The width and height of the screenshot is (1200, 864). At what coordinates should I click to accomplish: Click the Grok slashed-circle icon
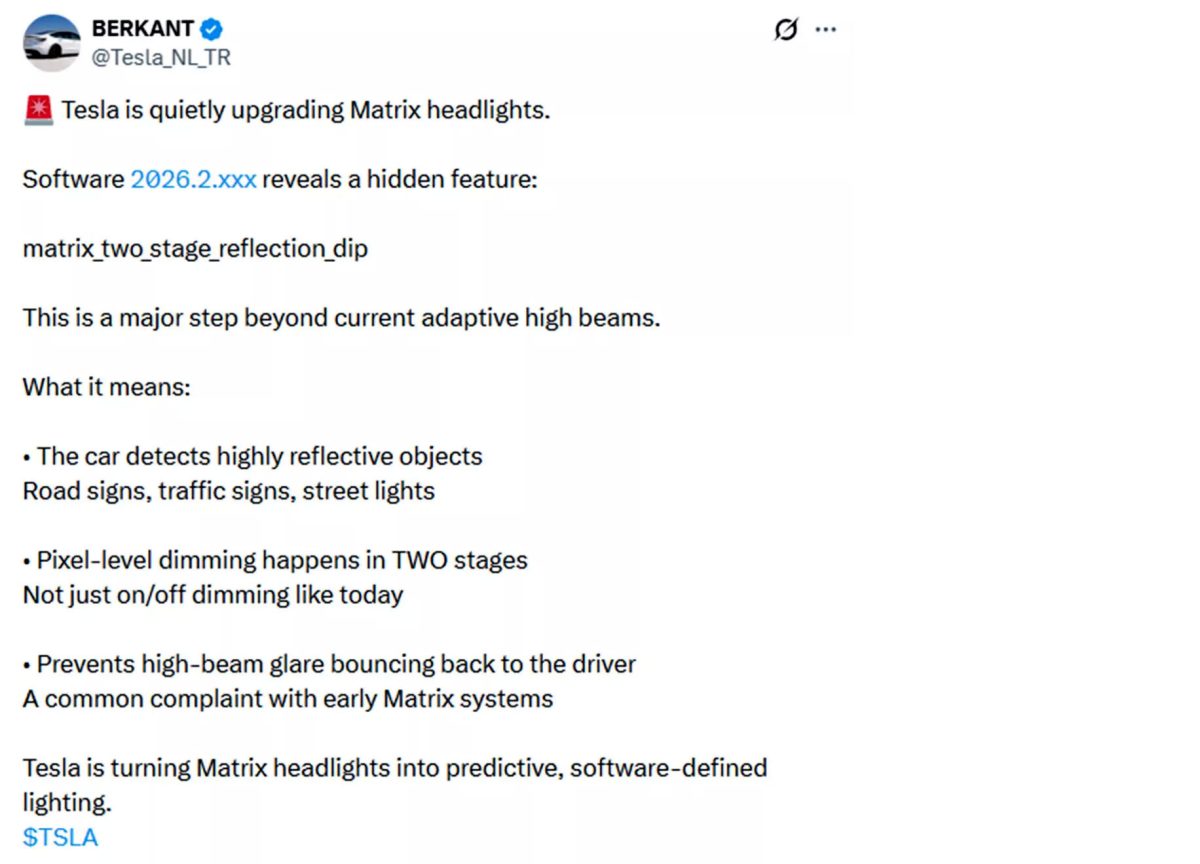click(786, 30)
